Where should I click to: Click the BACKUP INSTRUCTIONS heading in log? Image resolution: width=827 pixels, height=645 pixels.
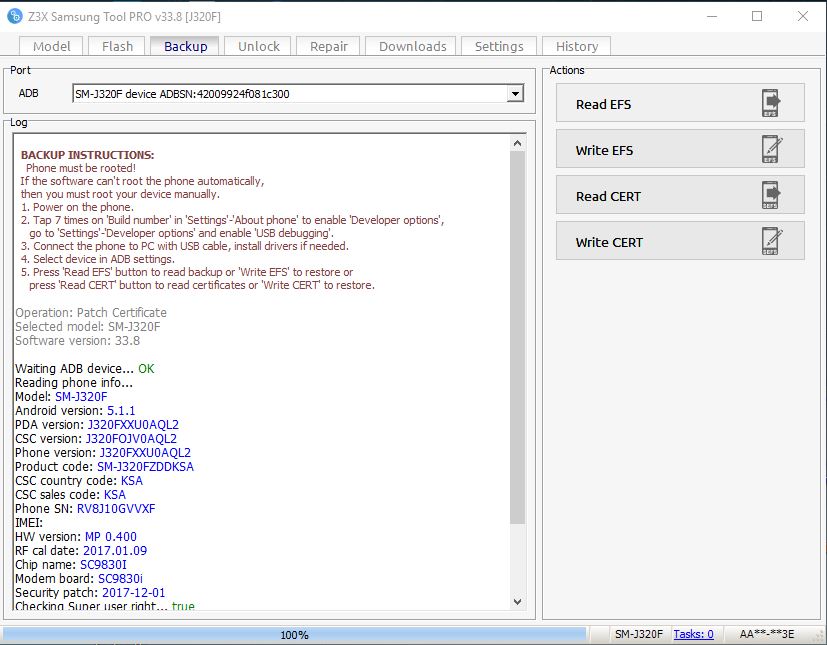click(x=88, y=155)
